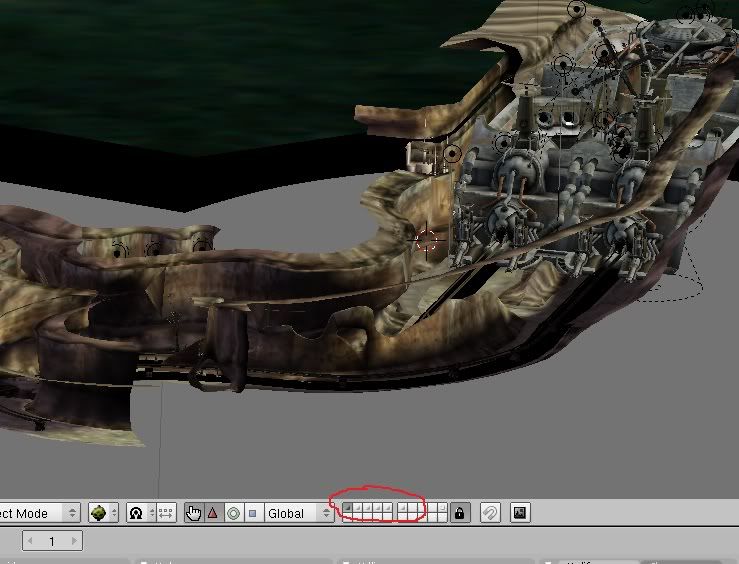Toggle layer 2 button in layer grid
The image size is (739, 564).
[358, 507]
